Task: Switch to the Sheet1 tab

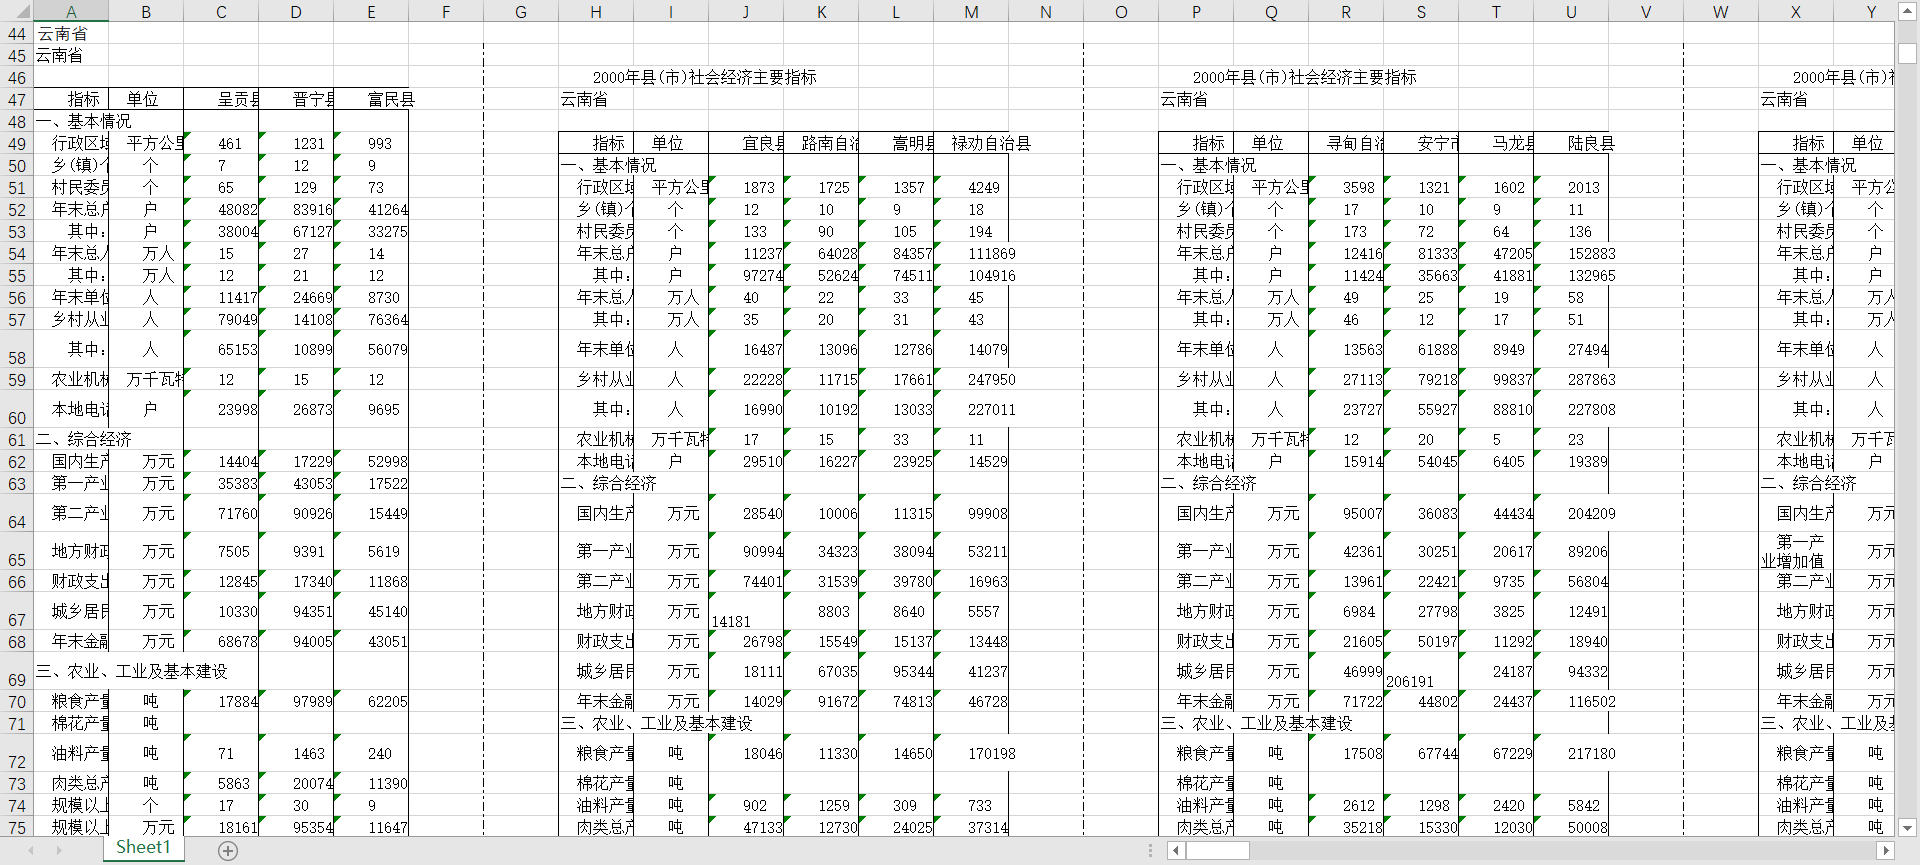Action: pyautogui.click(x=143, y=848)
